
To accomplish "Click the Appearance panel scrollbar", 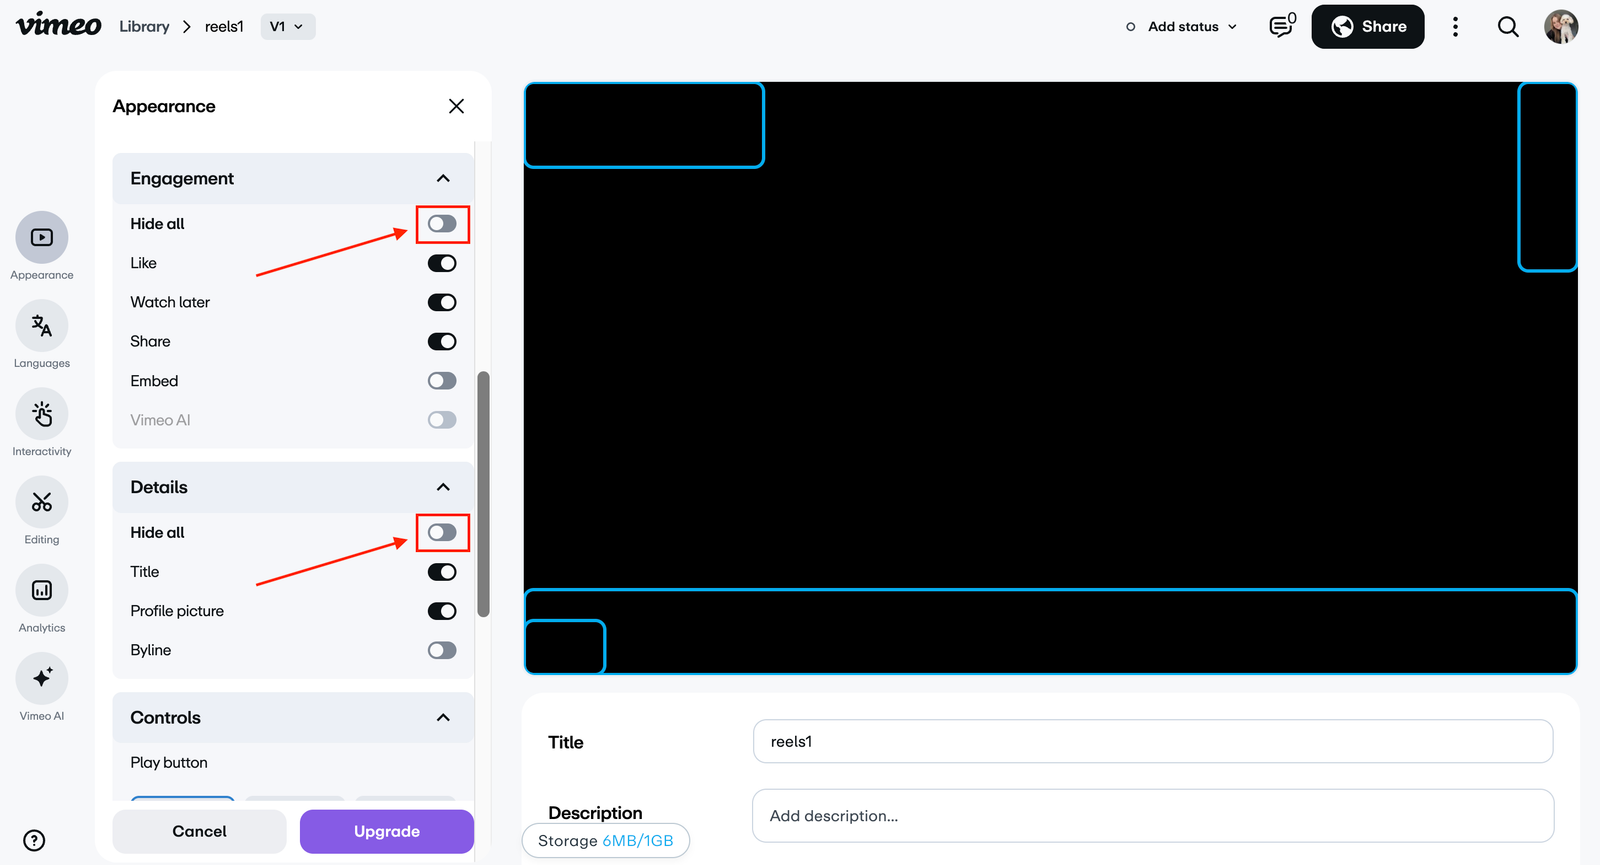I will [x=484, y=494].
